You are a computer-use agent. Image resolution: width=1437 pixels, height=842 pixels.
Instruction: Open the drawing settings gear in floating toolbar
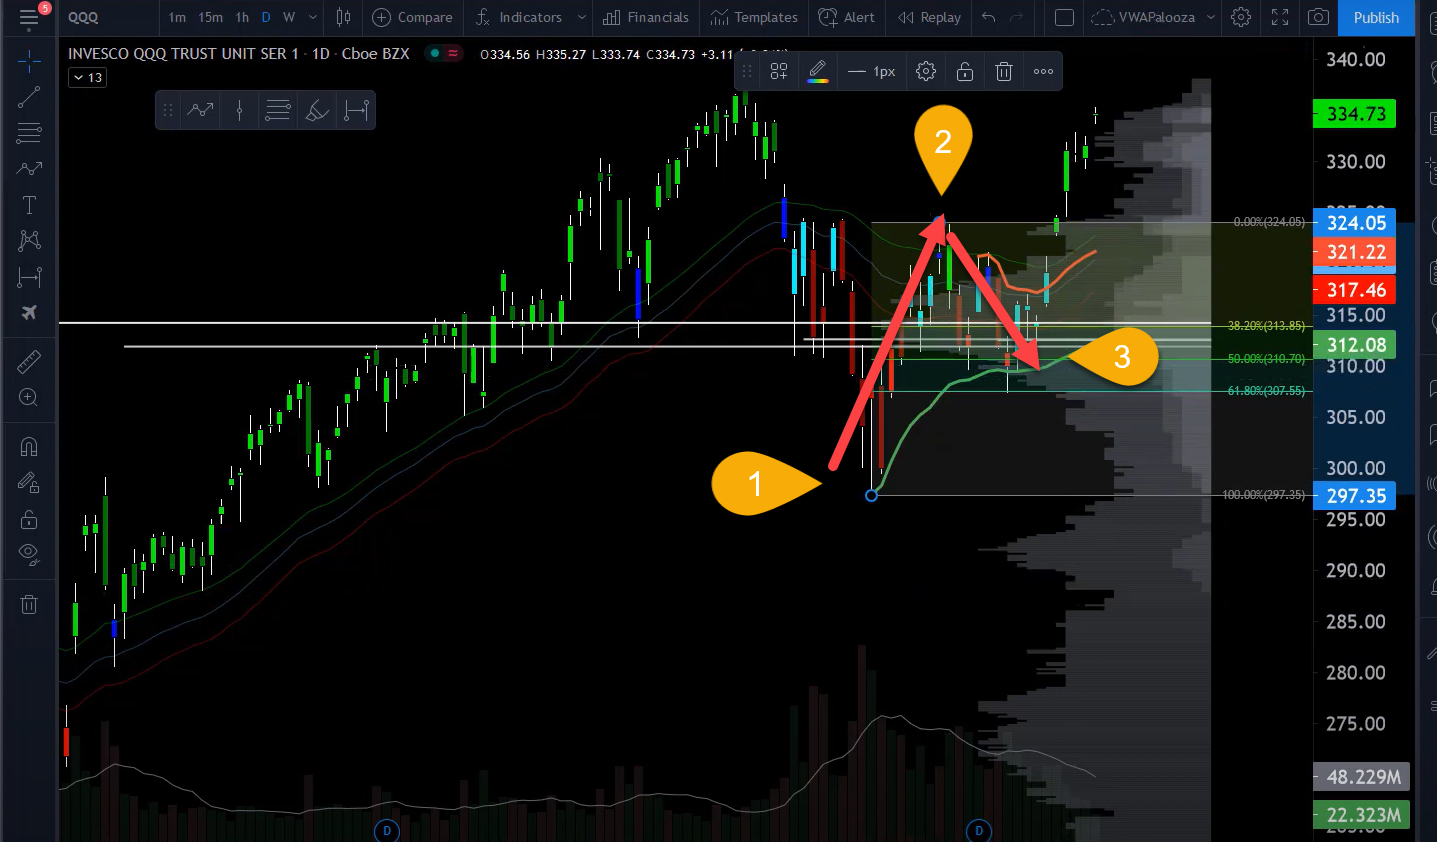coord(926,71)
